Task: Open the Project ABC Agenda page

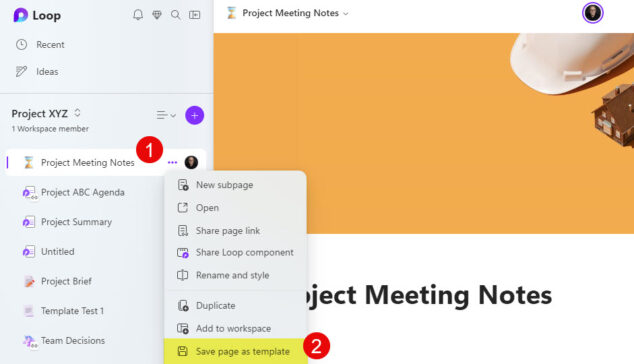Action: (x=83, y=193)
